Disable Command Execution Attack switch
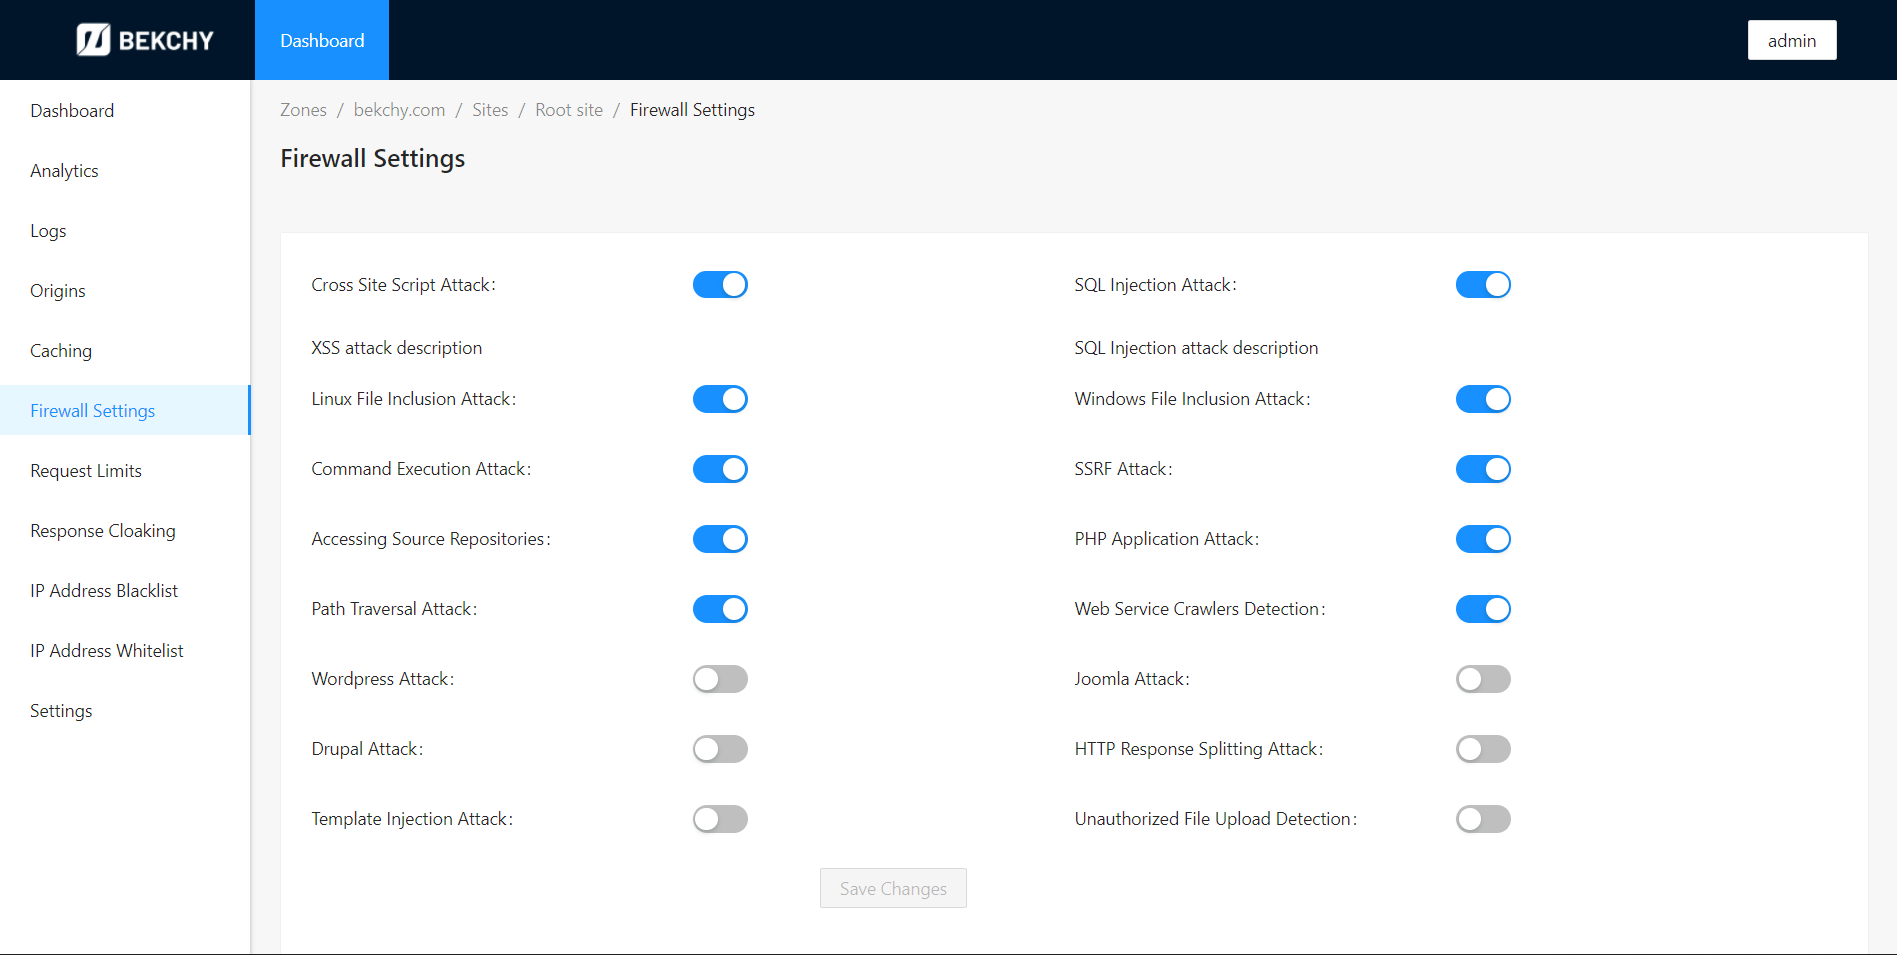The width and height of the screenshot is (1897, 955). point(720,469)
